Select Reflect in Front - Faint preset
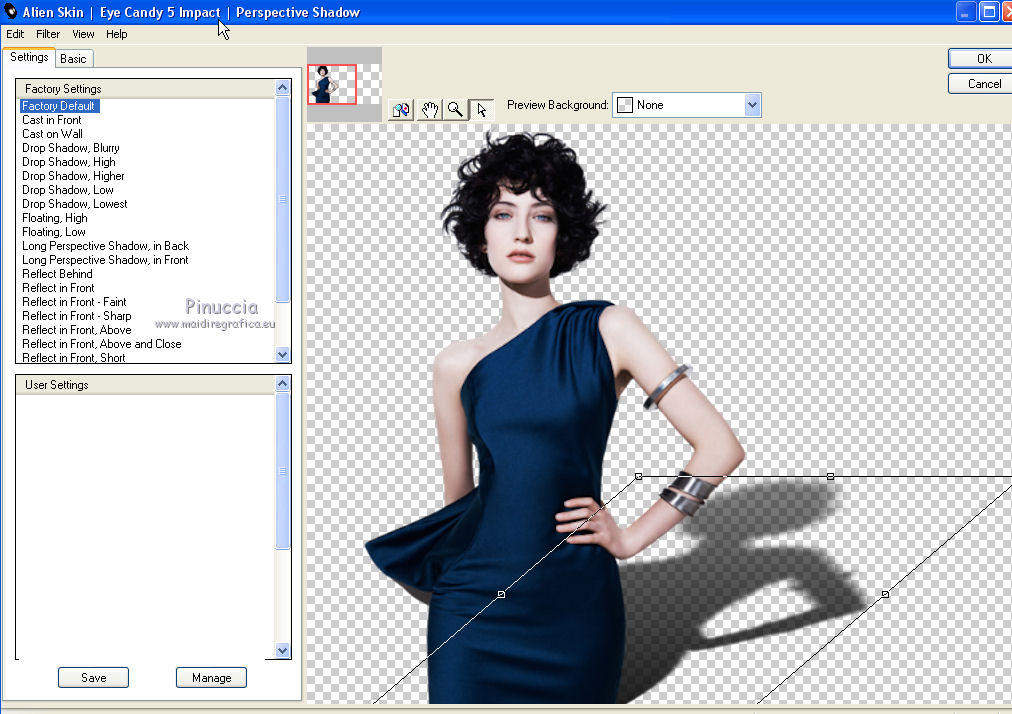The height and width of the screenshot is (714, 1012). click(74, 302)
